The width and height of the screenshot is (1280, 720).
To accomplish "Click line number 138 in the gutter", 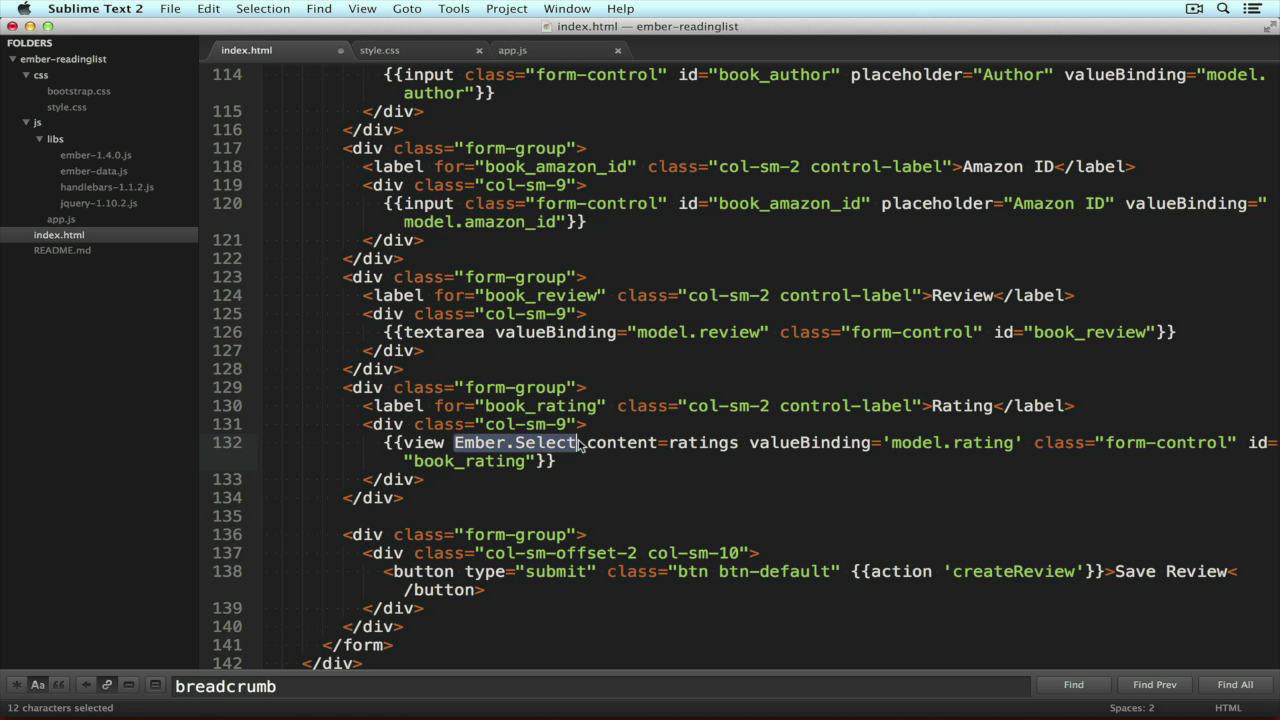I will (227, 571).
